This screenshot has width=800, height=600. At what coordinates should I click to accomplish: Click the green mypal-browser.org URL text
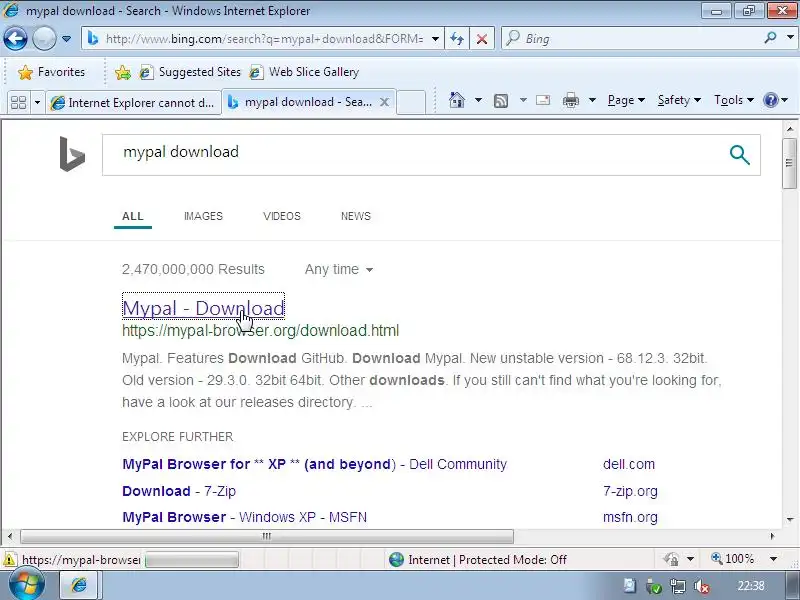coord(260,331)
